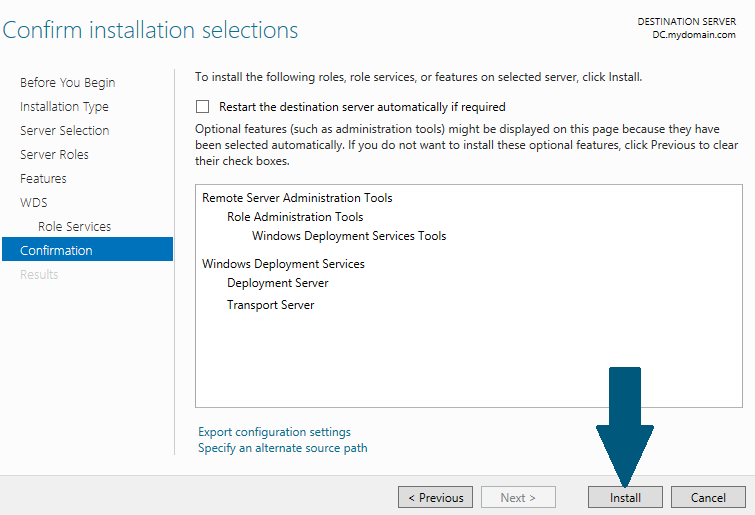Select the highlighted Confirmation step
The image size is (755, 515).
(x=87, y=249)
